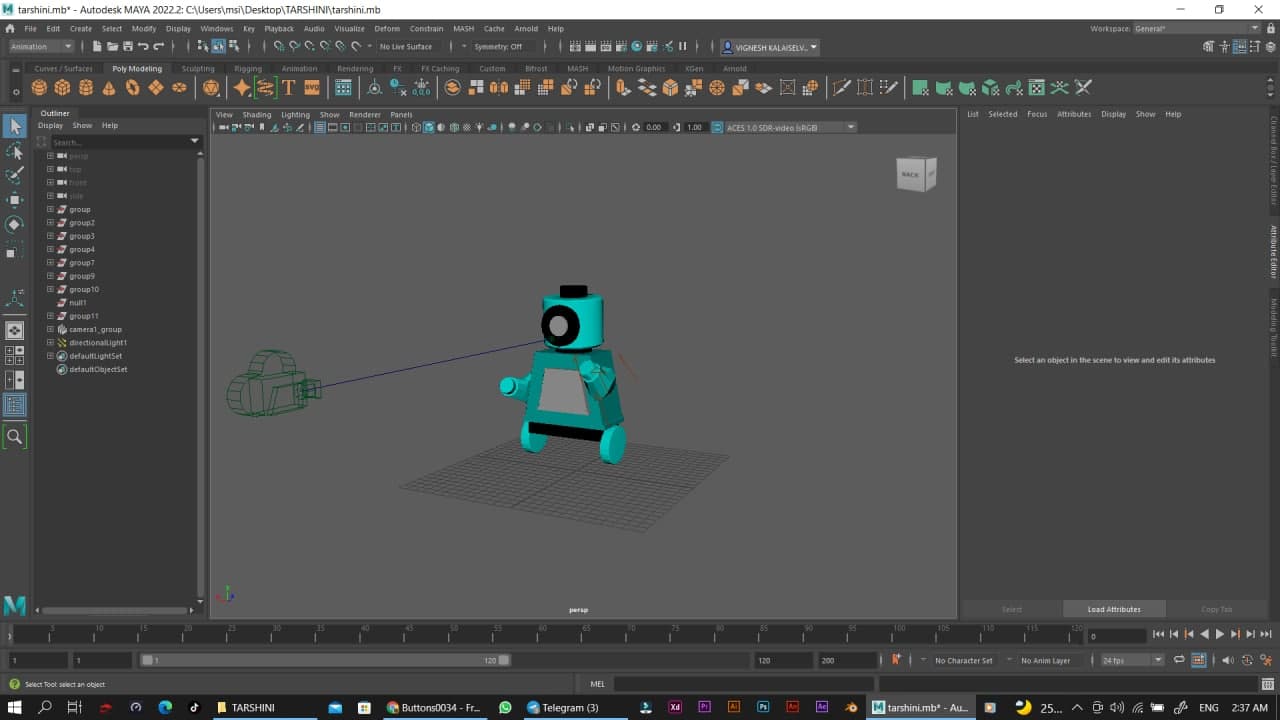The image size is (1280, 720).
Task: Create a polygon sphere from the shelf
Action: 39,88
